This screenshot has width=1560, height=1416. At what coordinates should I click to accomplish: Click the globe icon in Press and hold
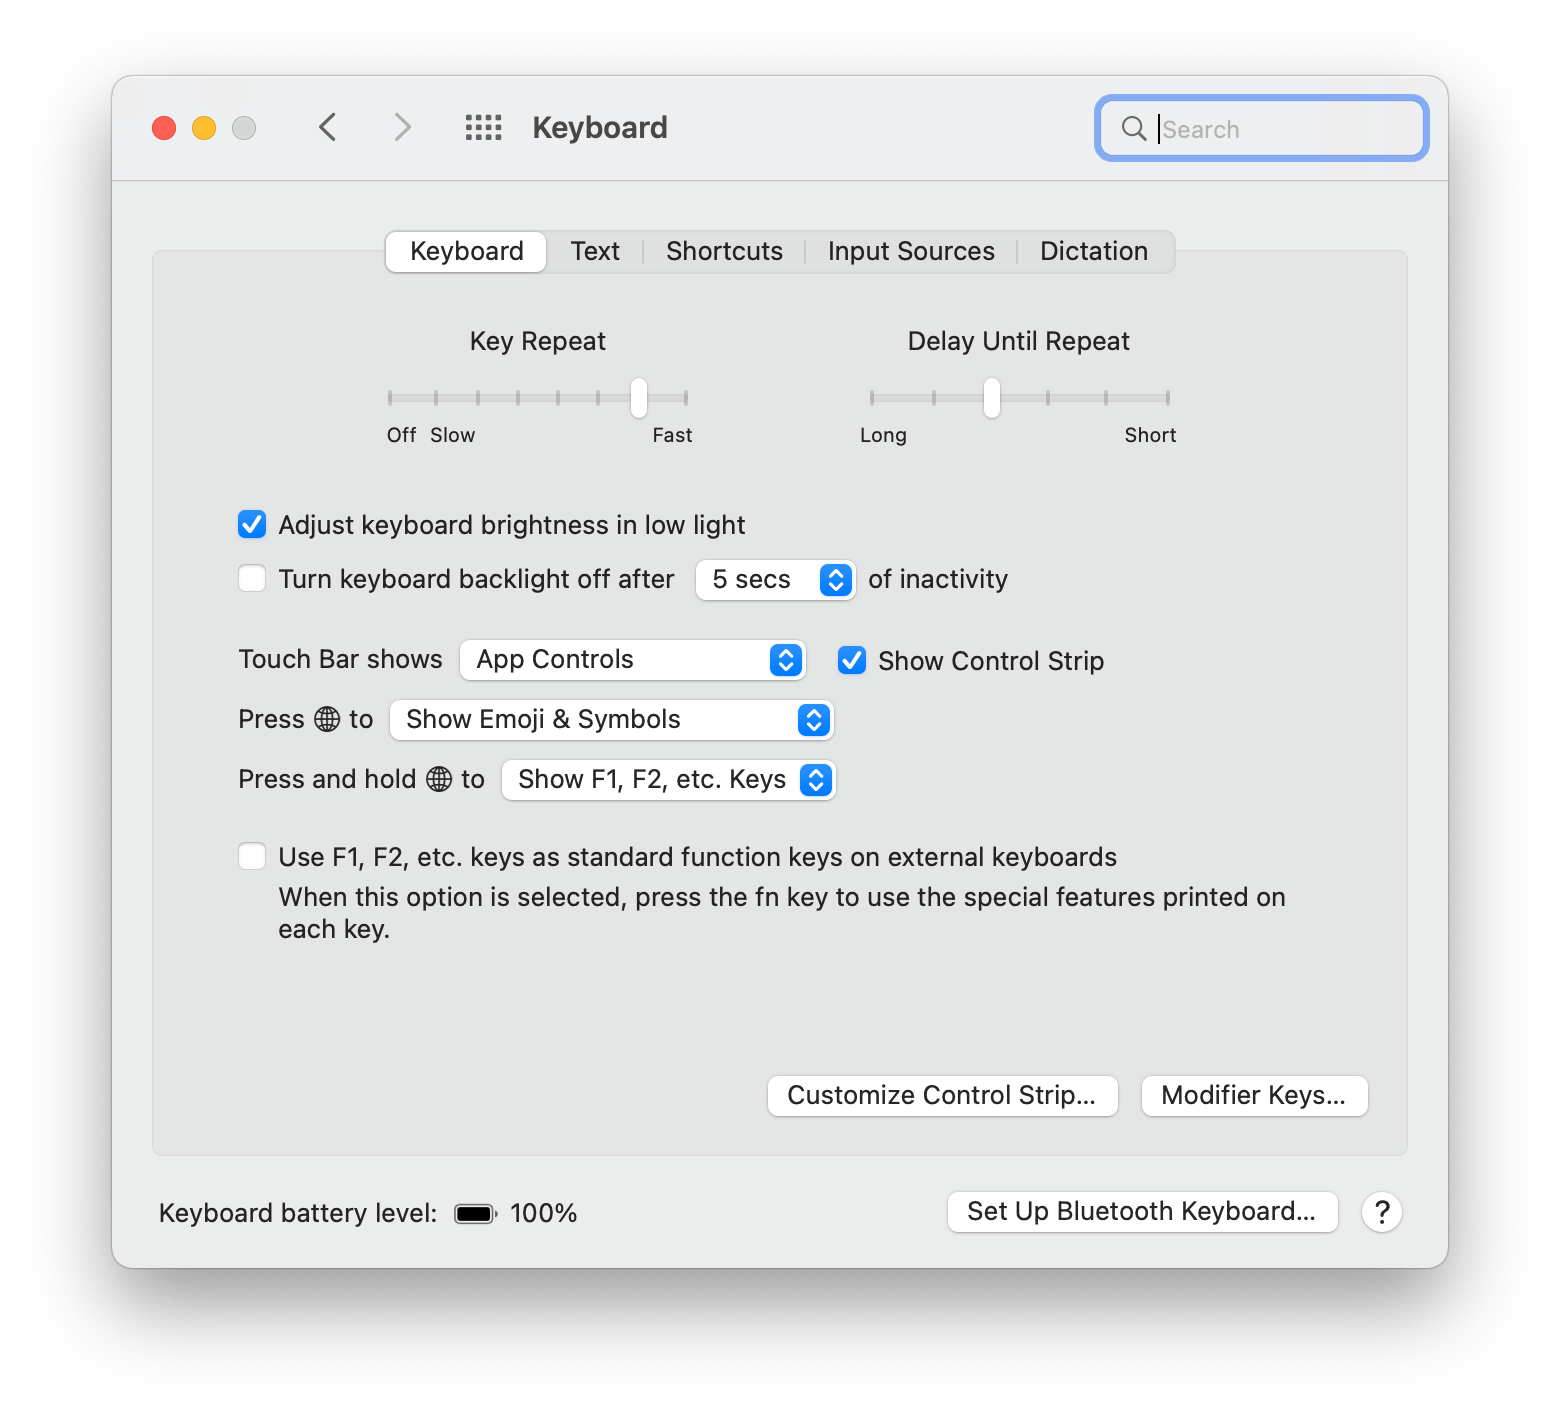point(437,779)
